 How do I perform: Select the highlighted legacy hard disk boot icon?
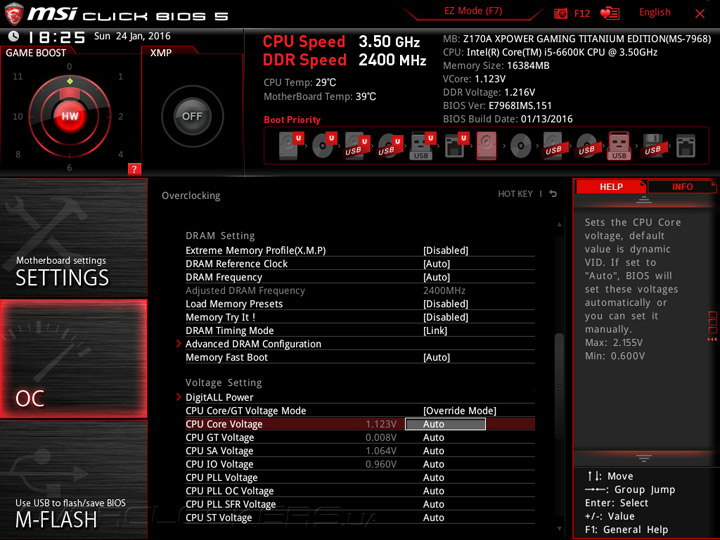(x=486, y=146)
